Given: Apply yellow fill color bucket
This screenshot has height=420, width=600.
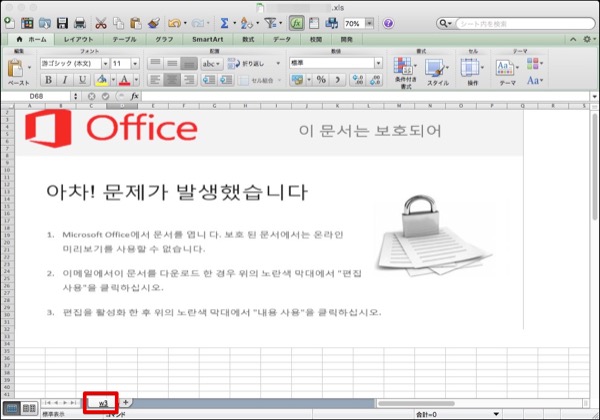Looking at the screenshot, I should (102, 80).
